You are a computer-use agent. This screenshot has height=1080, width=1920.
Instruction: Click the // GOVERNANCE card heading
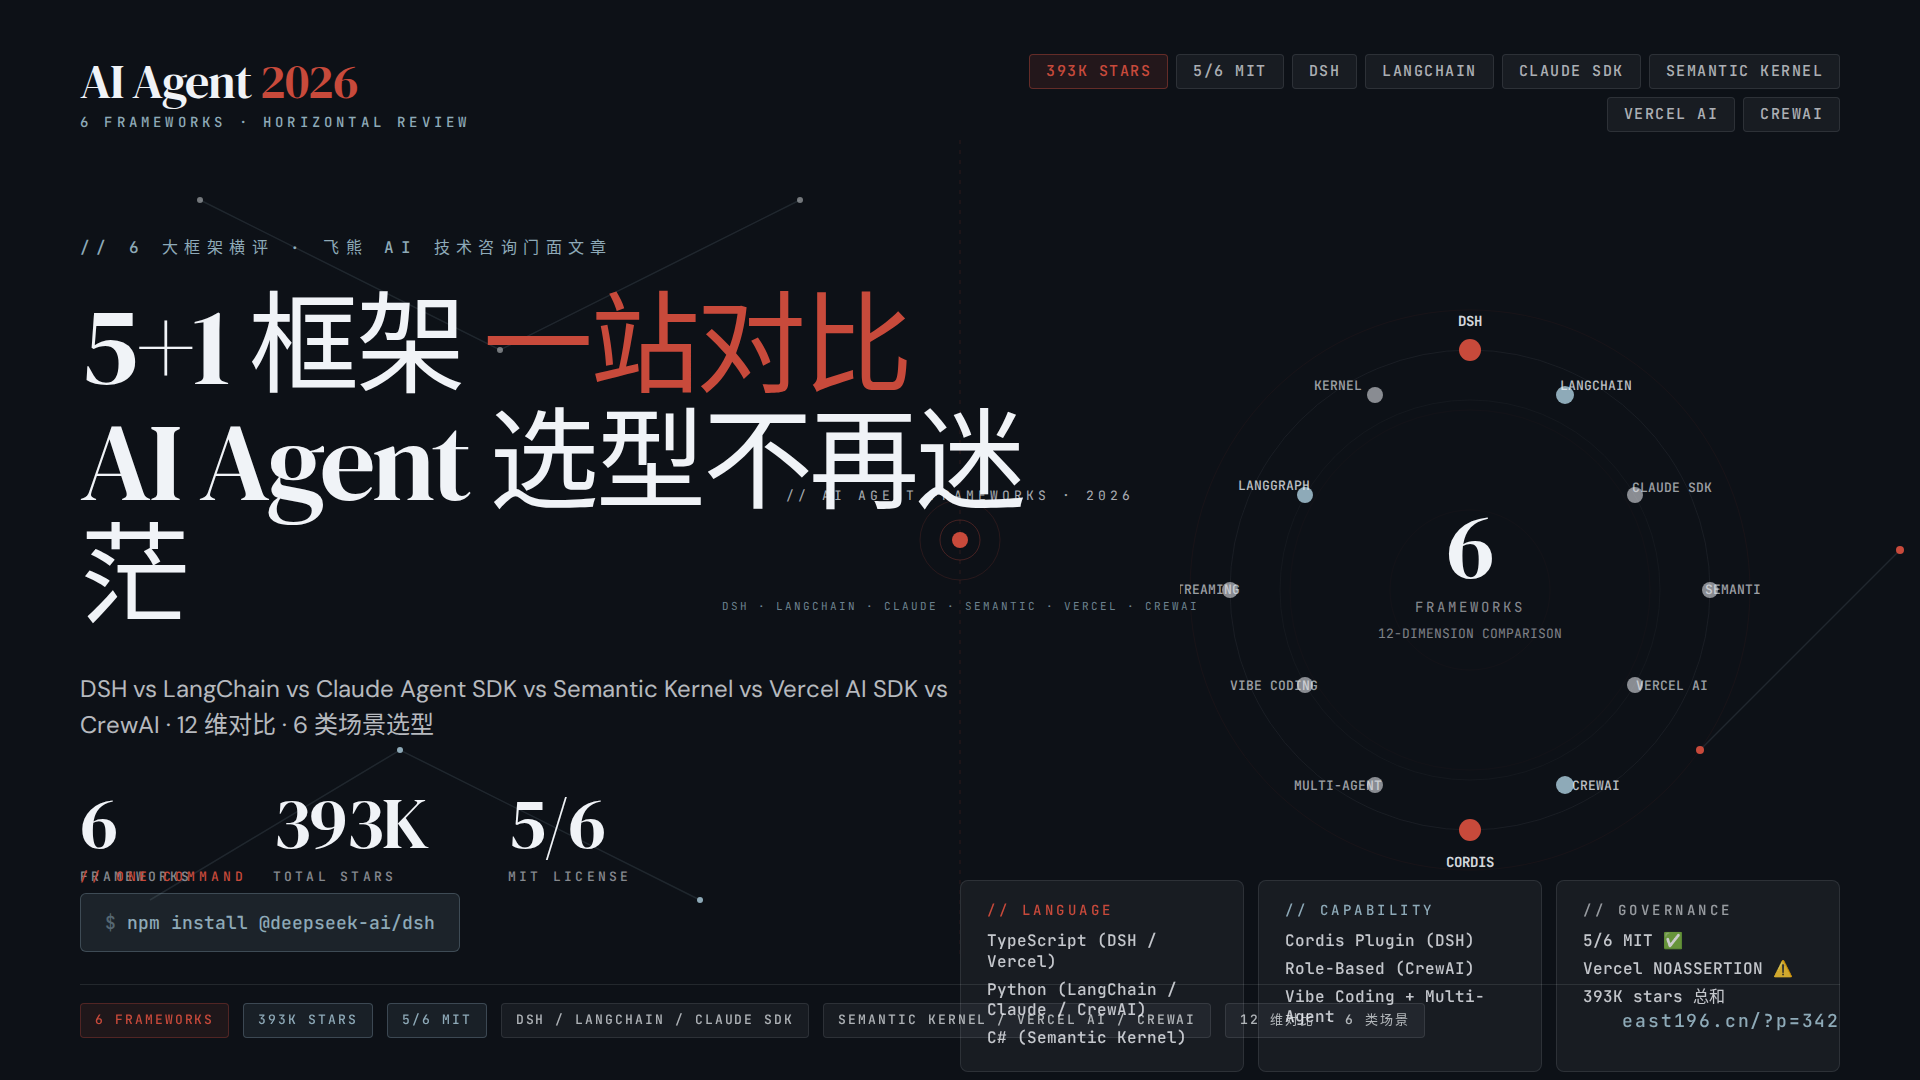[x=1657, y=910]
